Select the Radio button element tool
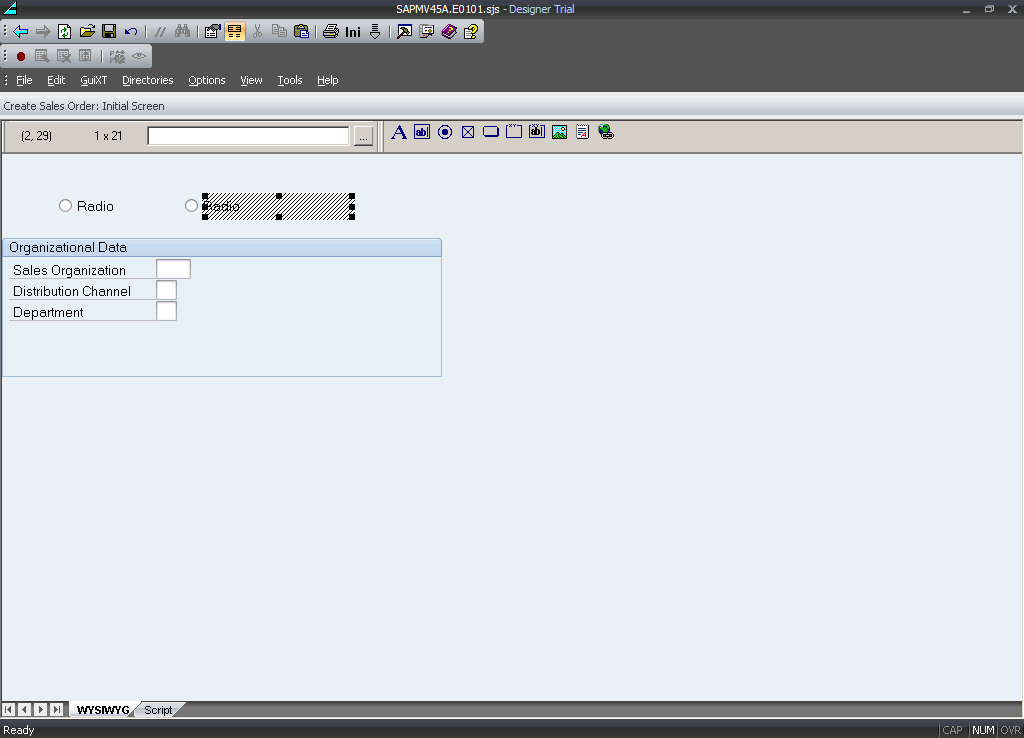Viewport: 1024px width, 738px height. coord(445,132)
